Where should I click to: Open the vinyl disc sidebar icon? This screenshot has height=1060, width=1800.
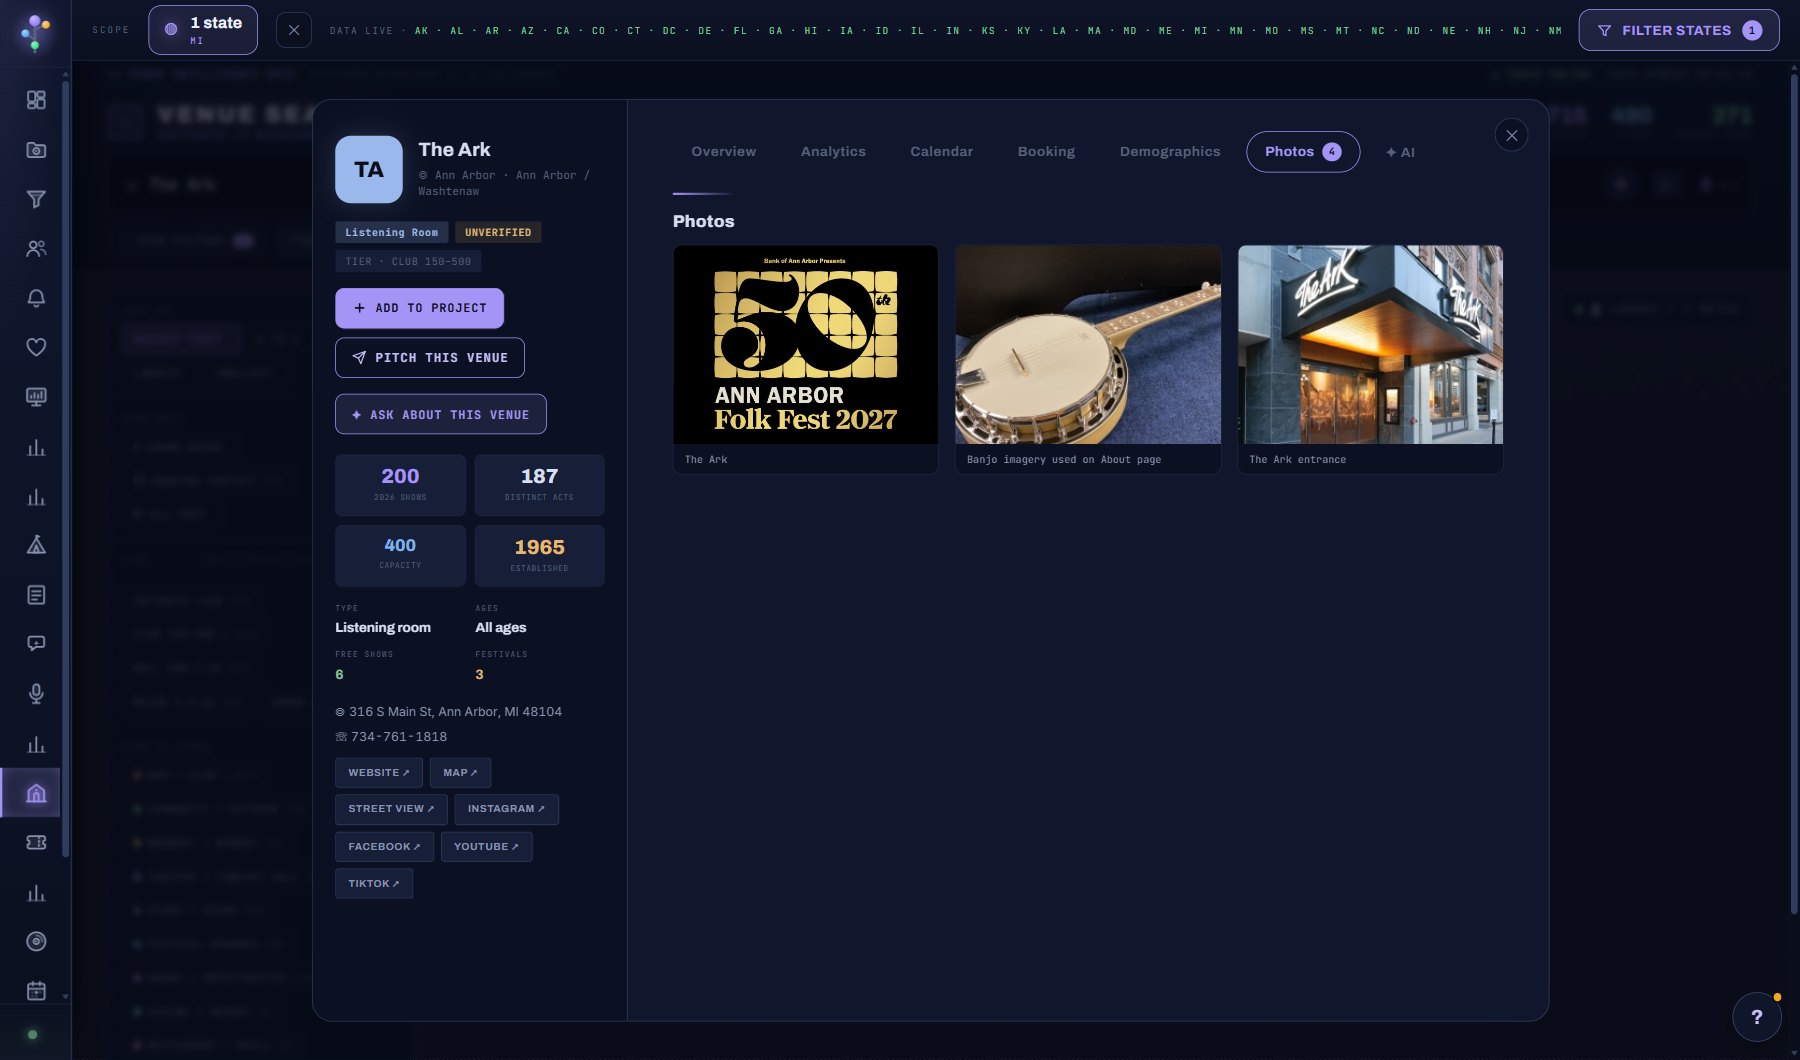click(36, 941)
